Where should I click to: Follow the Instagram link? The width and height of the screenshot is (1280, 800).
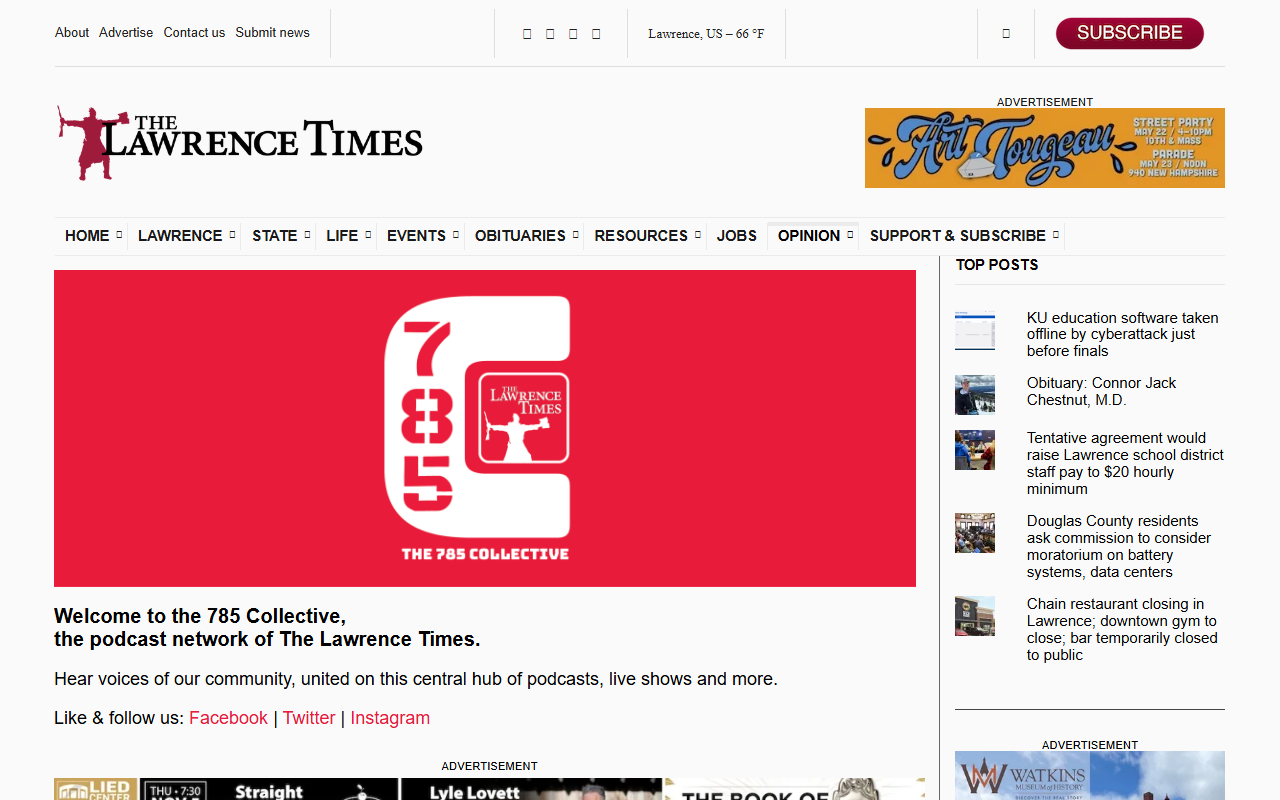pos(390,718)
